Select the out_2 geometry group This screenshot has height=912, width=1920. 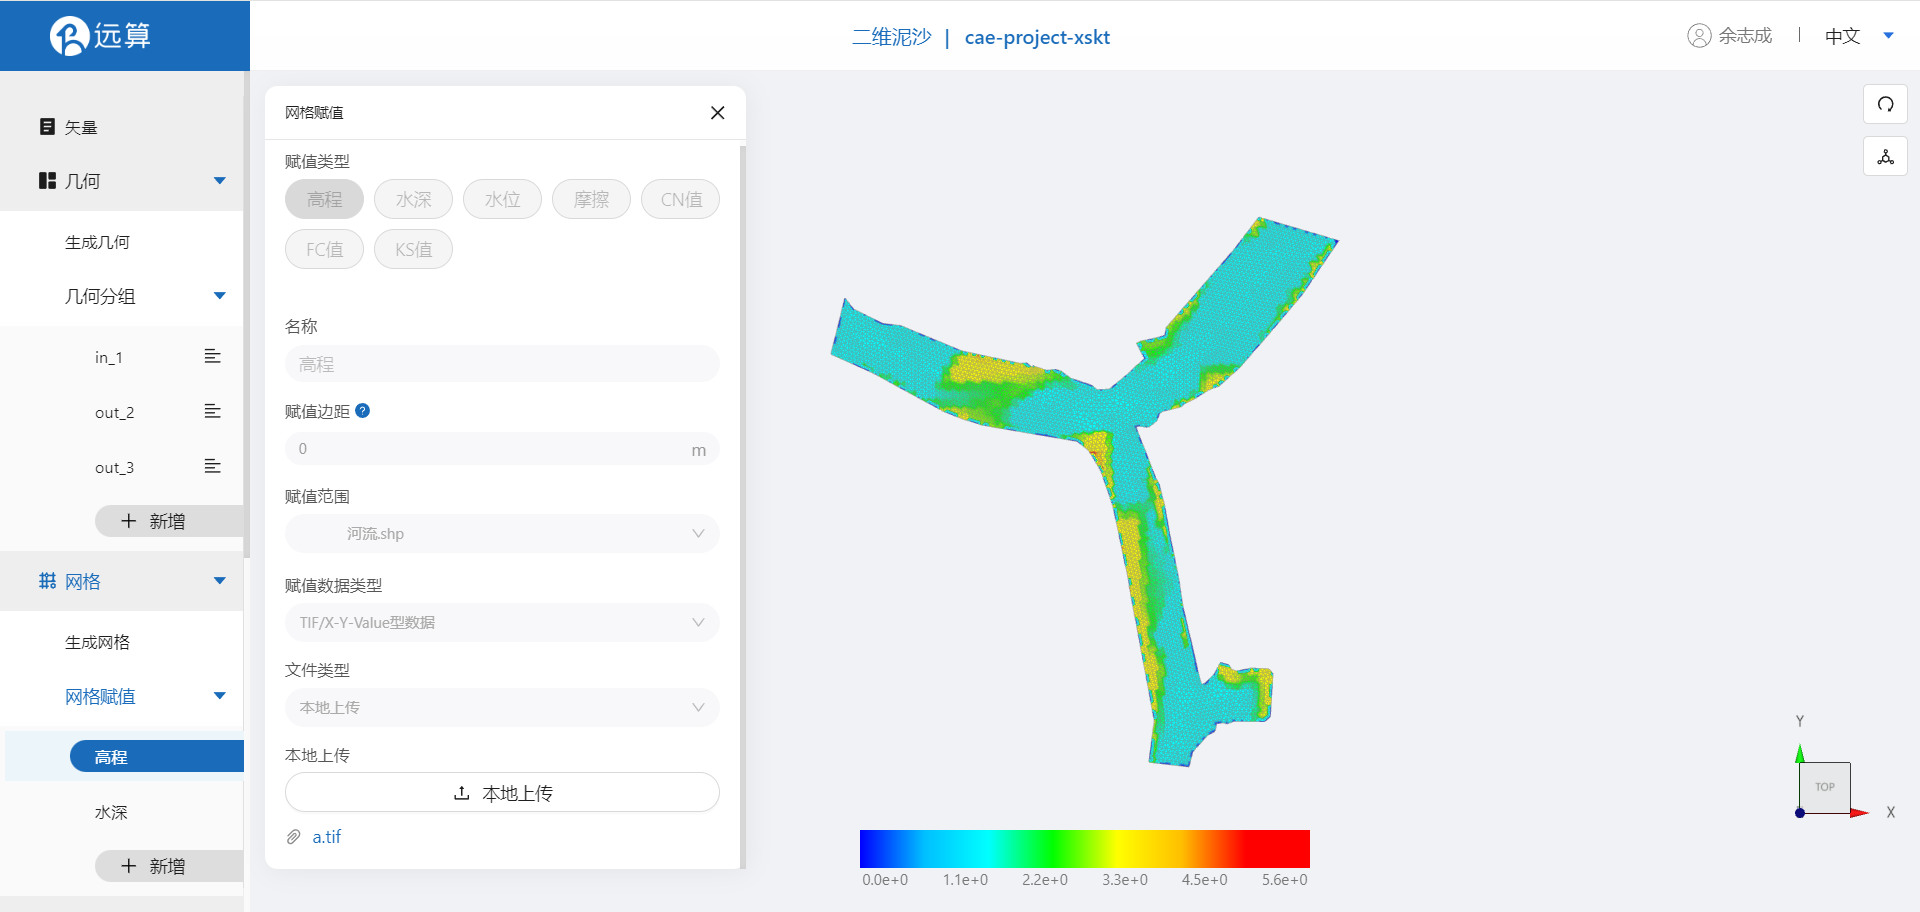pyautogui.click(x=114, y=412)
